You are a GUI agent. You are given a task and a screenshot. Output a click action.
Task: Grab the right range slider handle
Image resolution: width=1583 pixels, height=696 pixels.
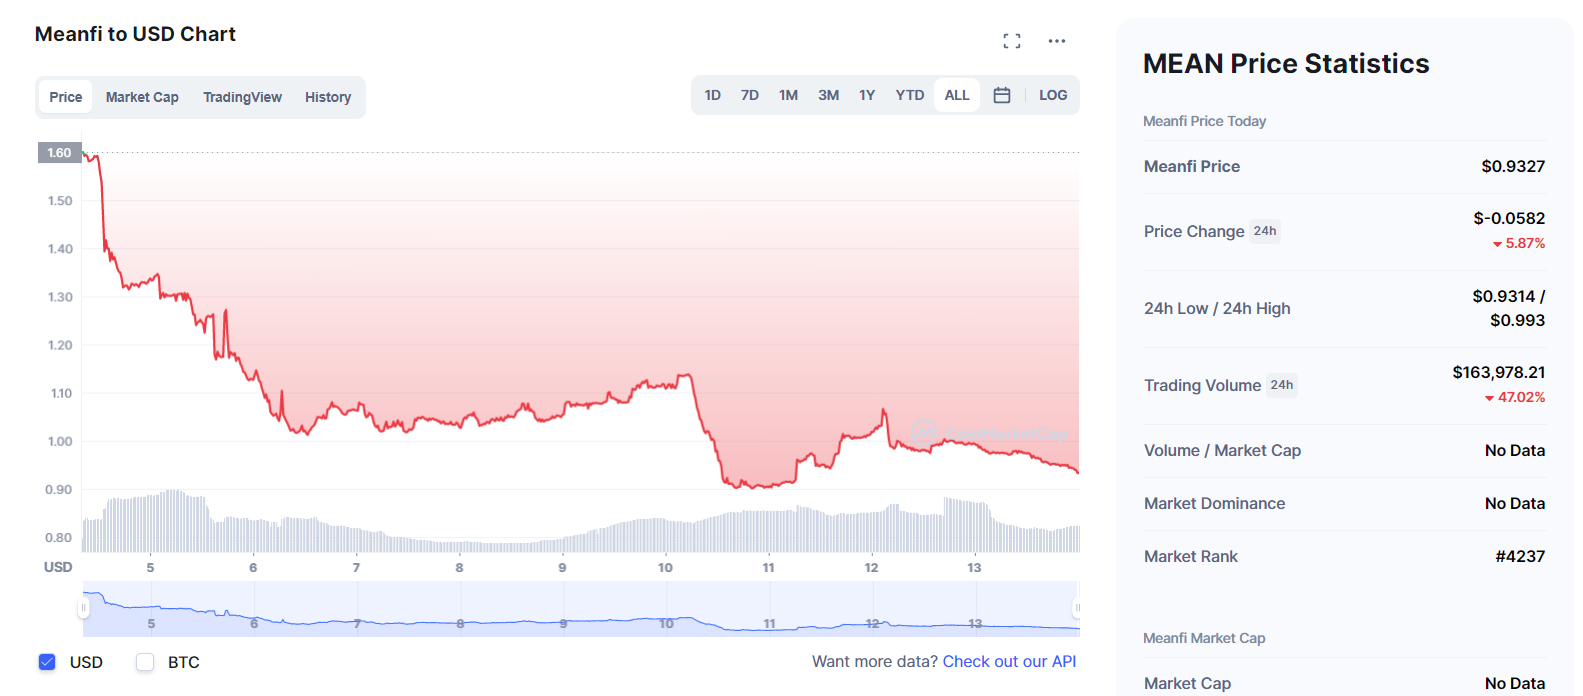[1077, 608]
